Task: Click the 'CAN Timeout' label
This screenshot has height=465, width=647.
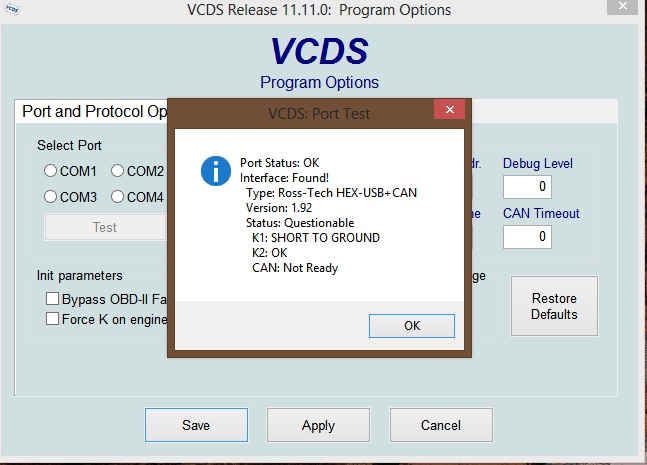Action: (541, 213)
